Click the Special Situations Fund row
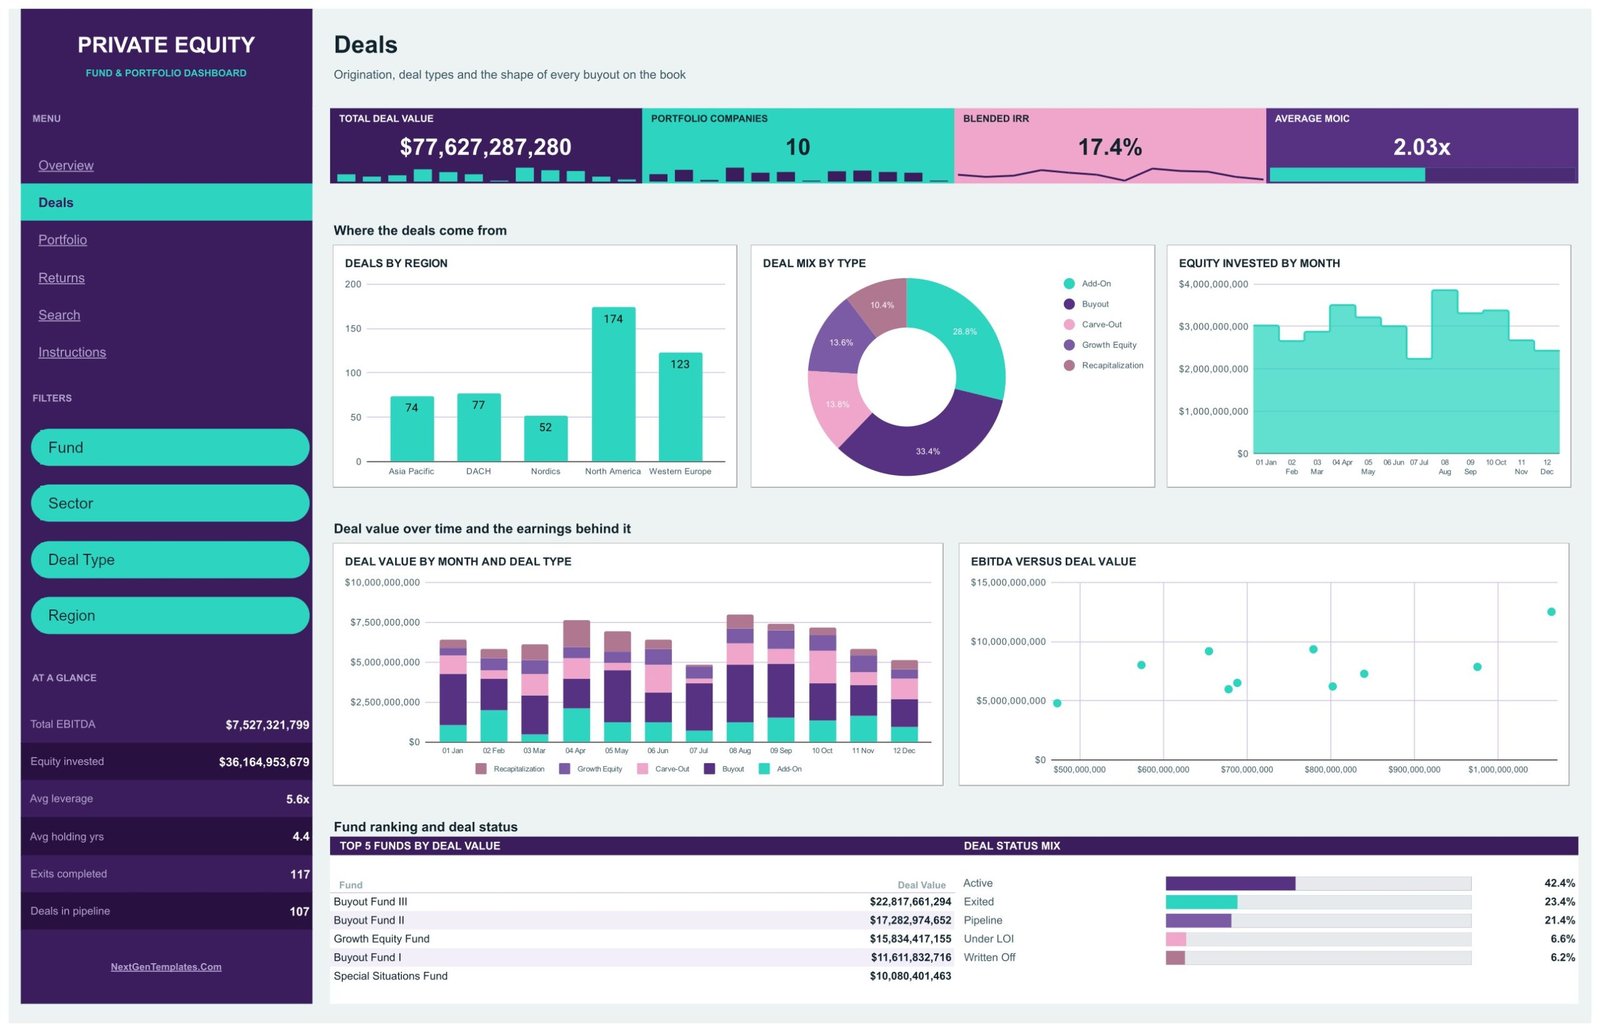This screenshot has height=1032, width=1600. pyautogui.click(x=642, y=976)
